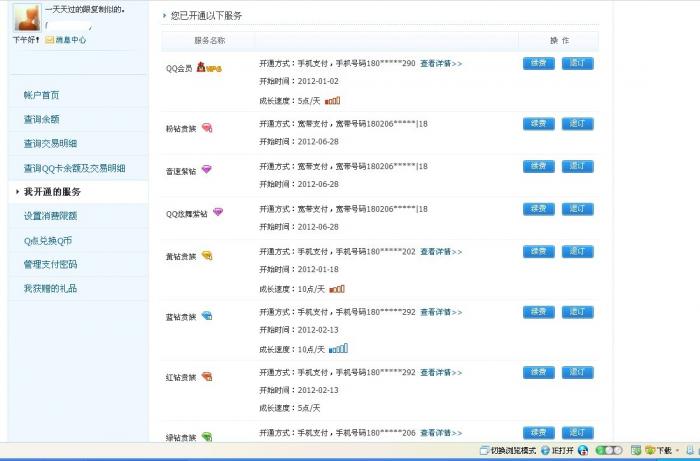
Task: Click the green diamond icon beside 绿钻贵族
Action: [x=207, y=437]
